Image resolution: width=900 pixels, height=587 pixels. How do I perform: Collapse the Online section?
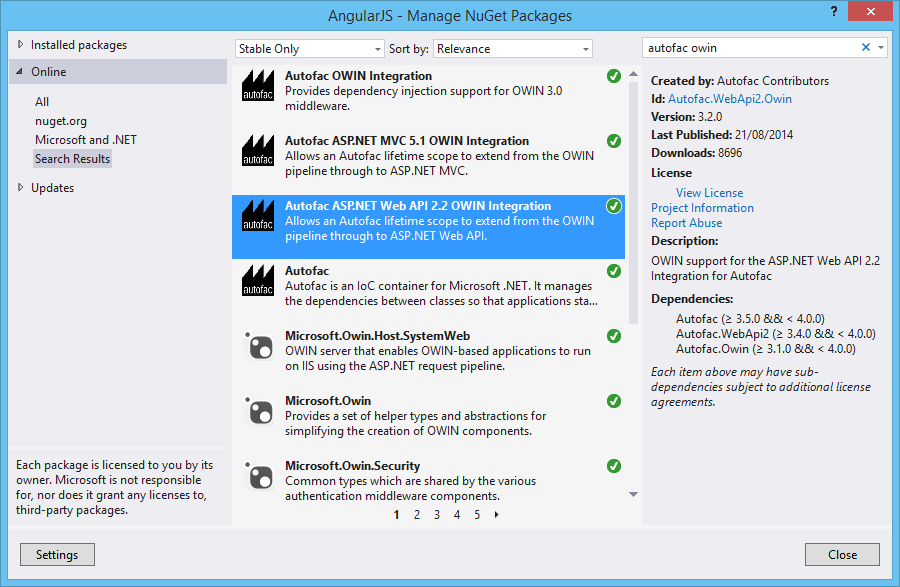click(x=20, y=72)
